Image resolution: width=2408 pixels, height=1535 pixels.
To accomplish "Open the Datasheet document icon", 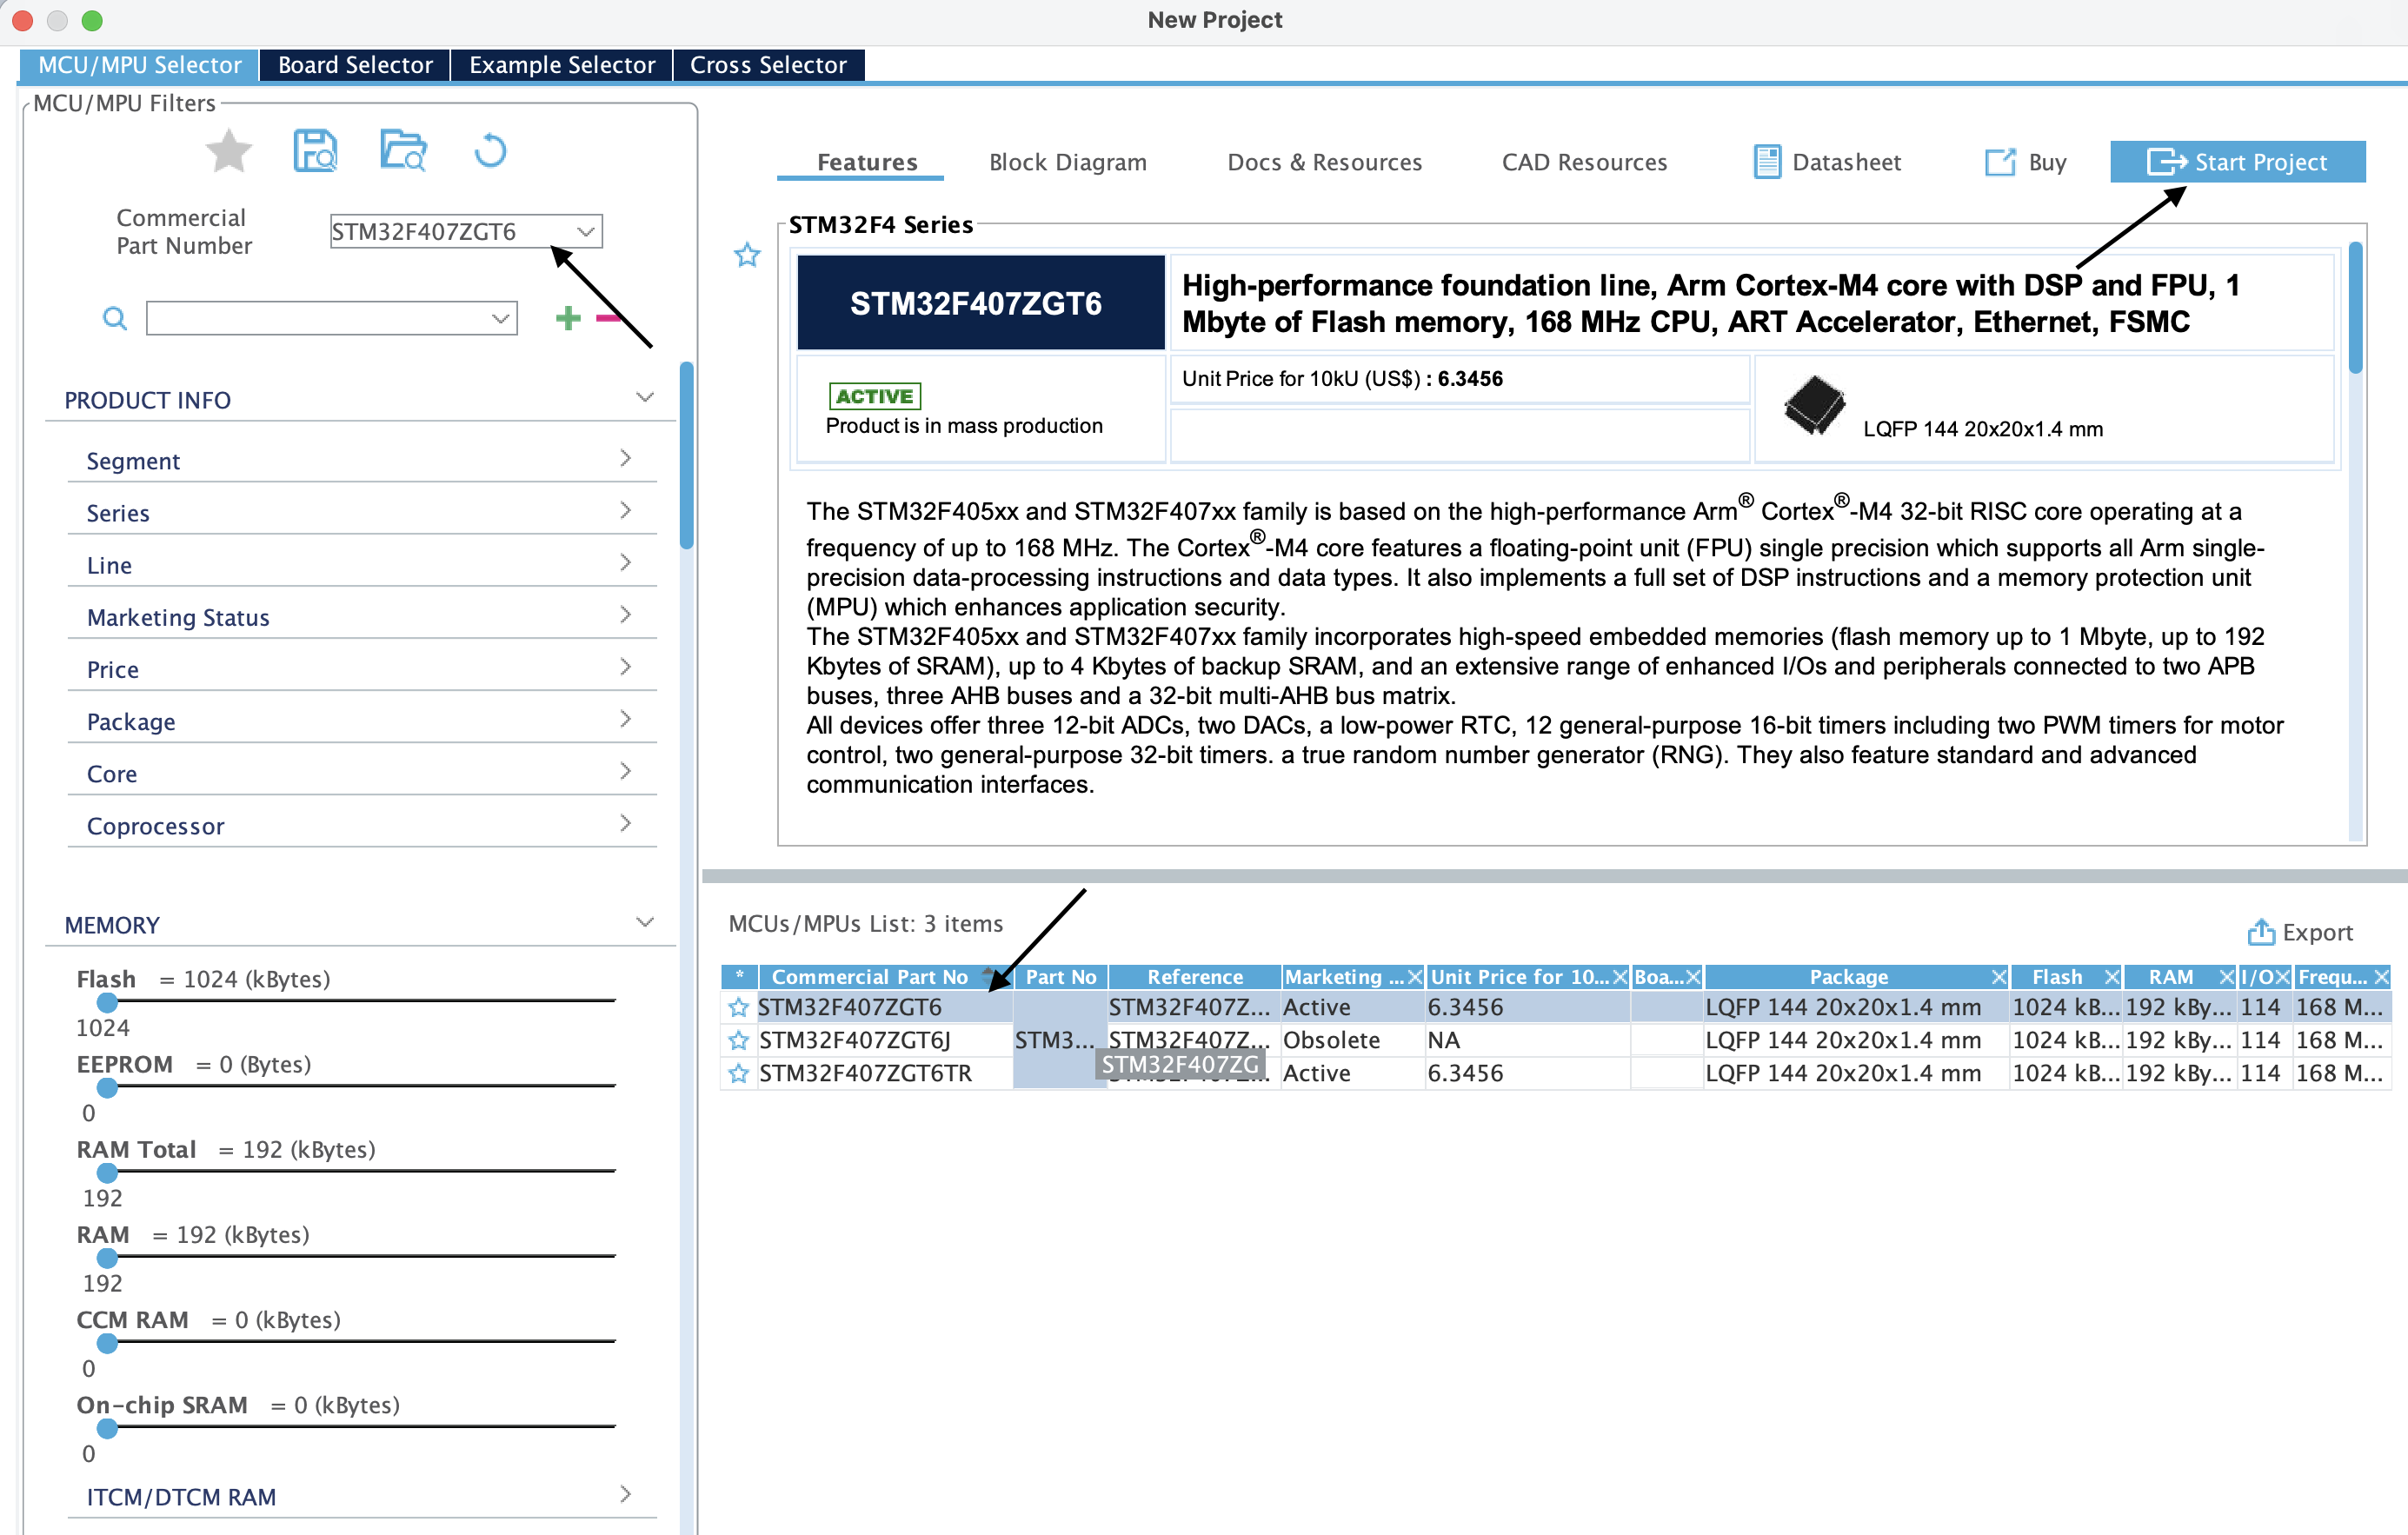I will 1767,162.
